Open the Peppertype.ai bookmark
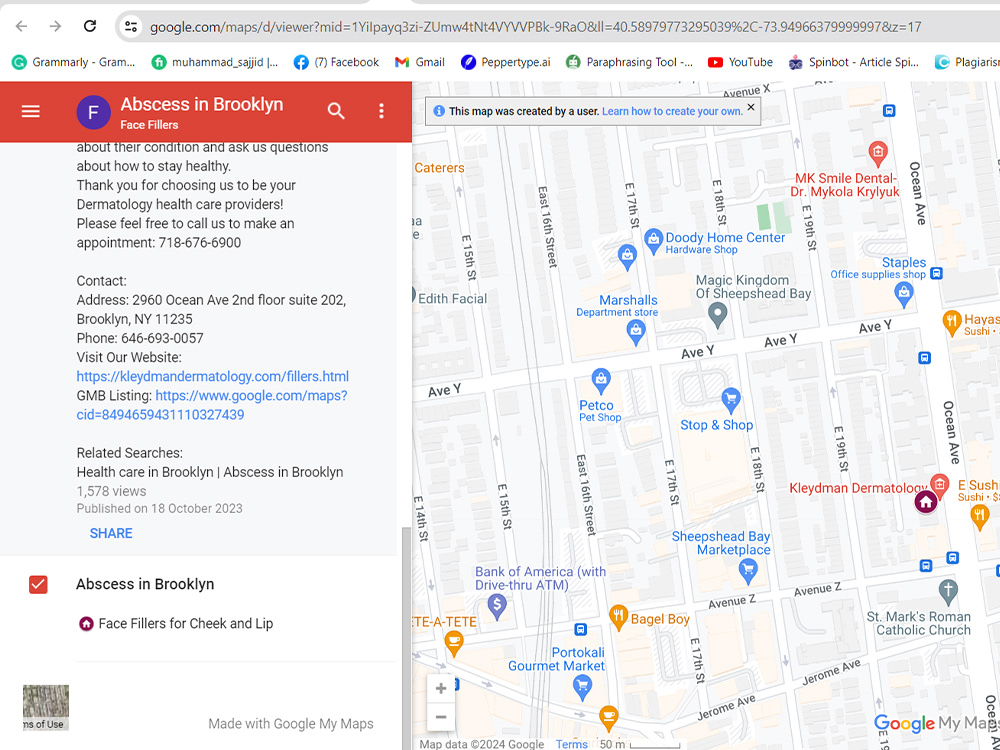Image resolution: width=1000 pixels, height=750 pixels. tap(506, 62)
